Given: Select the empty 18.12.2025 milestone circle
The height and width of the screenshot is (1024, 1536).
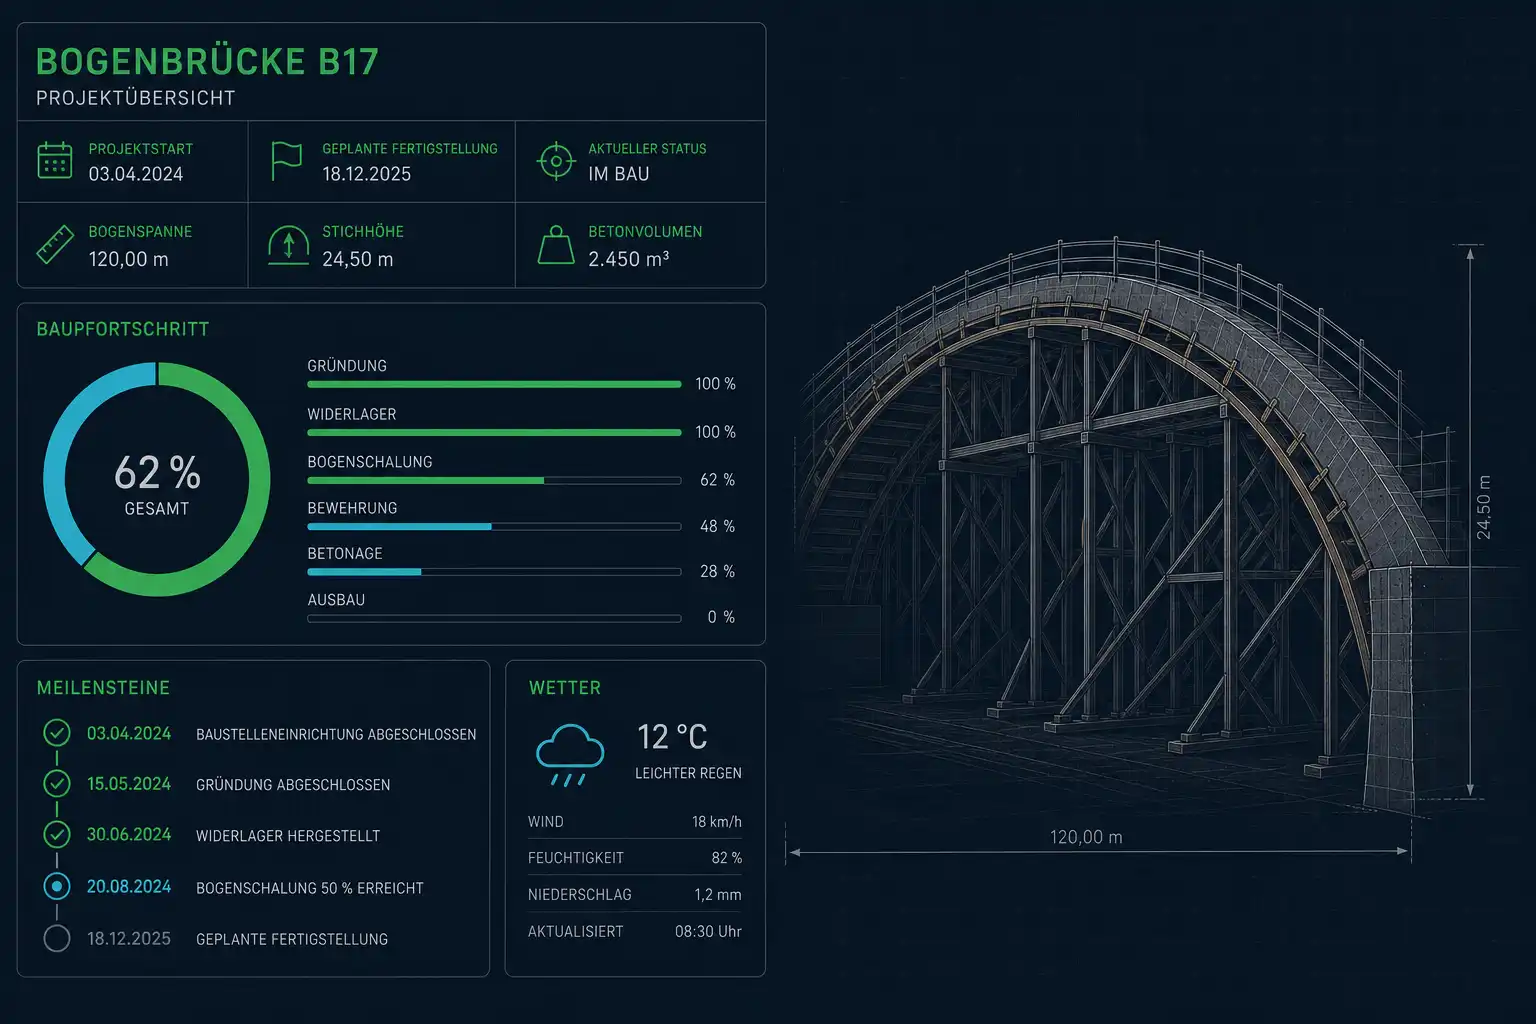Looking at the screenshot, I should coord(57,938).
